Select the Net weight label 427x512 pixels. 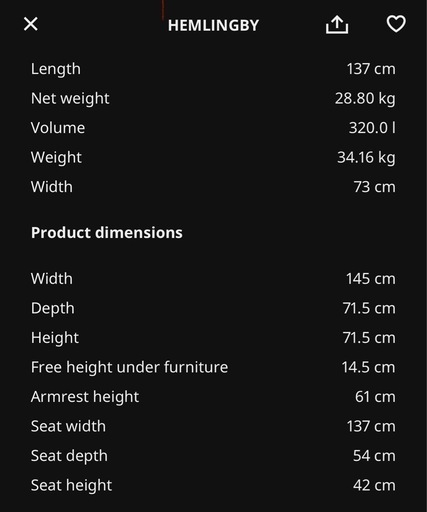(x=70, y=99)
